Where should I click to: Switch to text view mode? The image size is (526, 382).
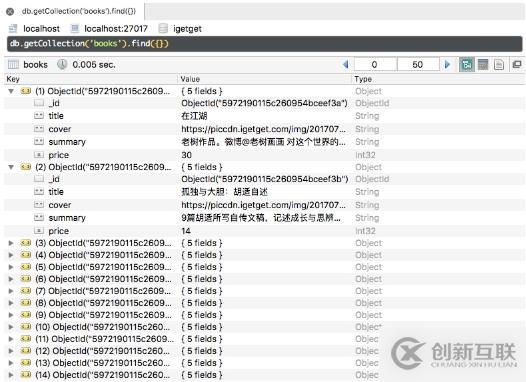499,64
